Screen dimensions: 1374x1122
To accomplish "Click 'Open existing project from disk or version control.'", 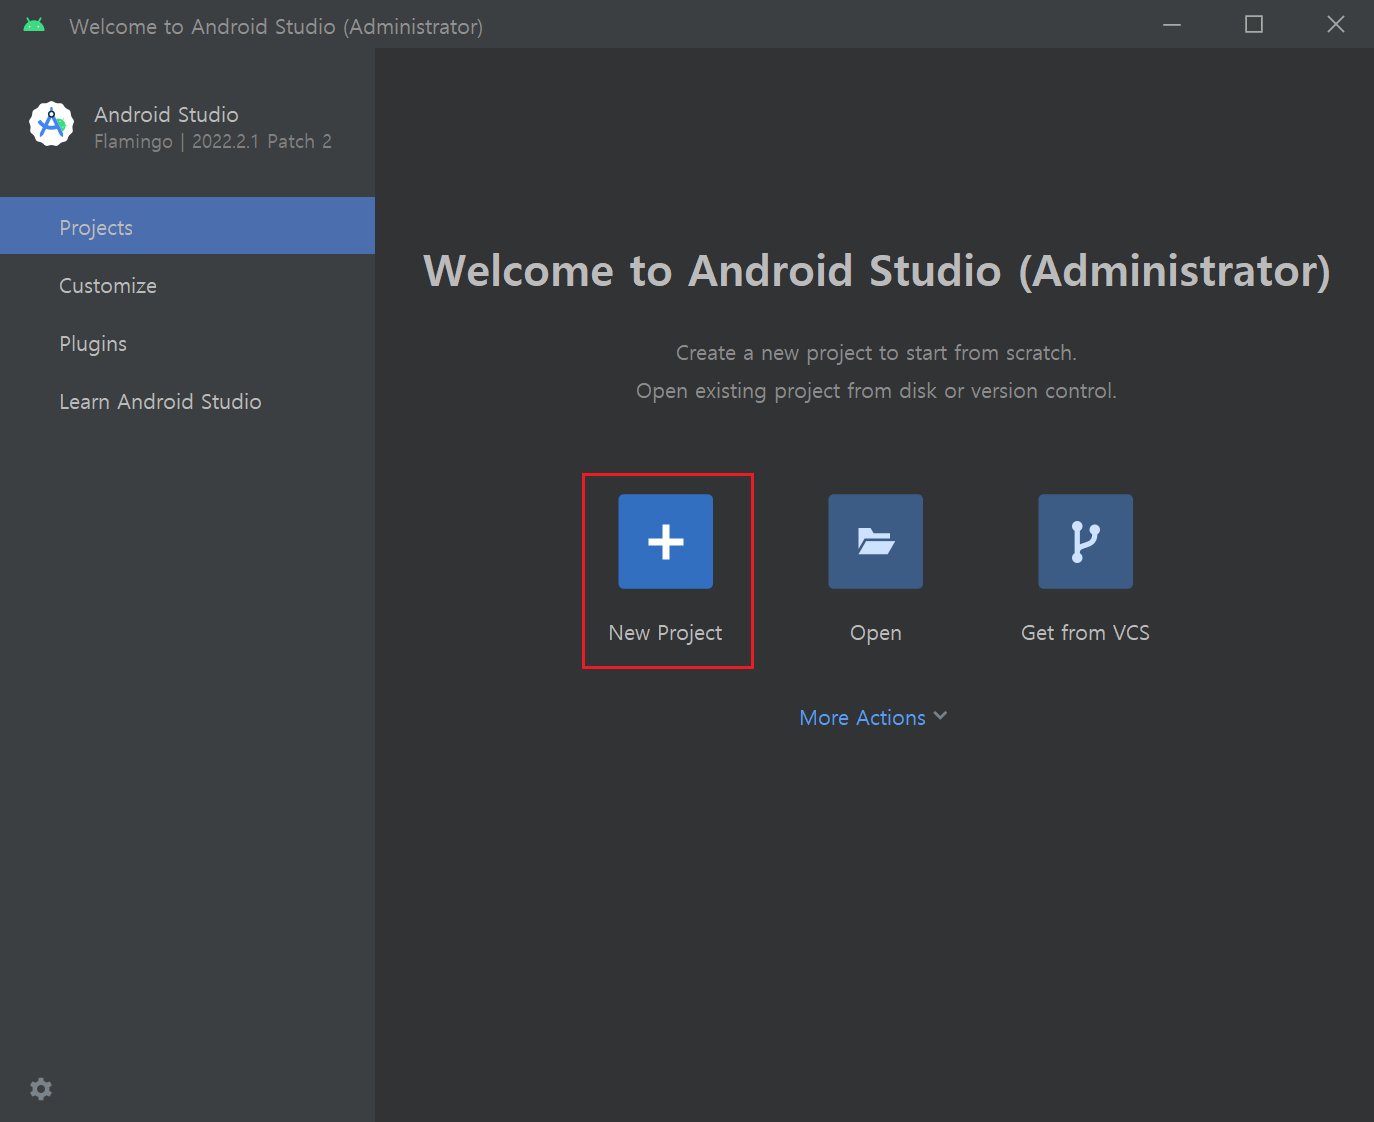I will [x=876, y=391].
